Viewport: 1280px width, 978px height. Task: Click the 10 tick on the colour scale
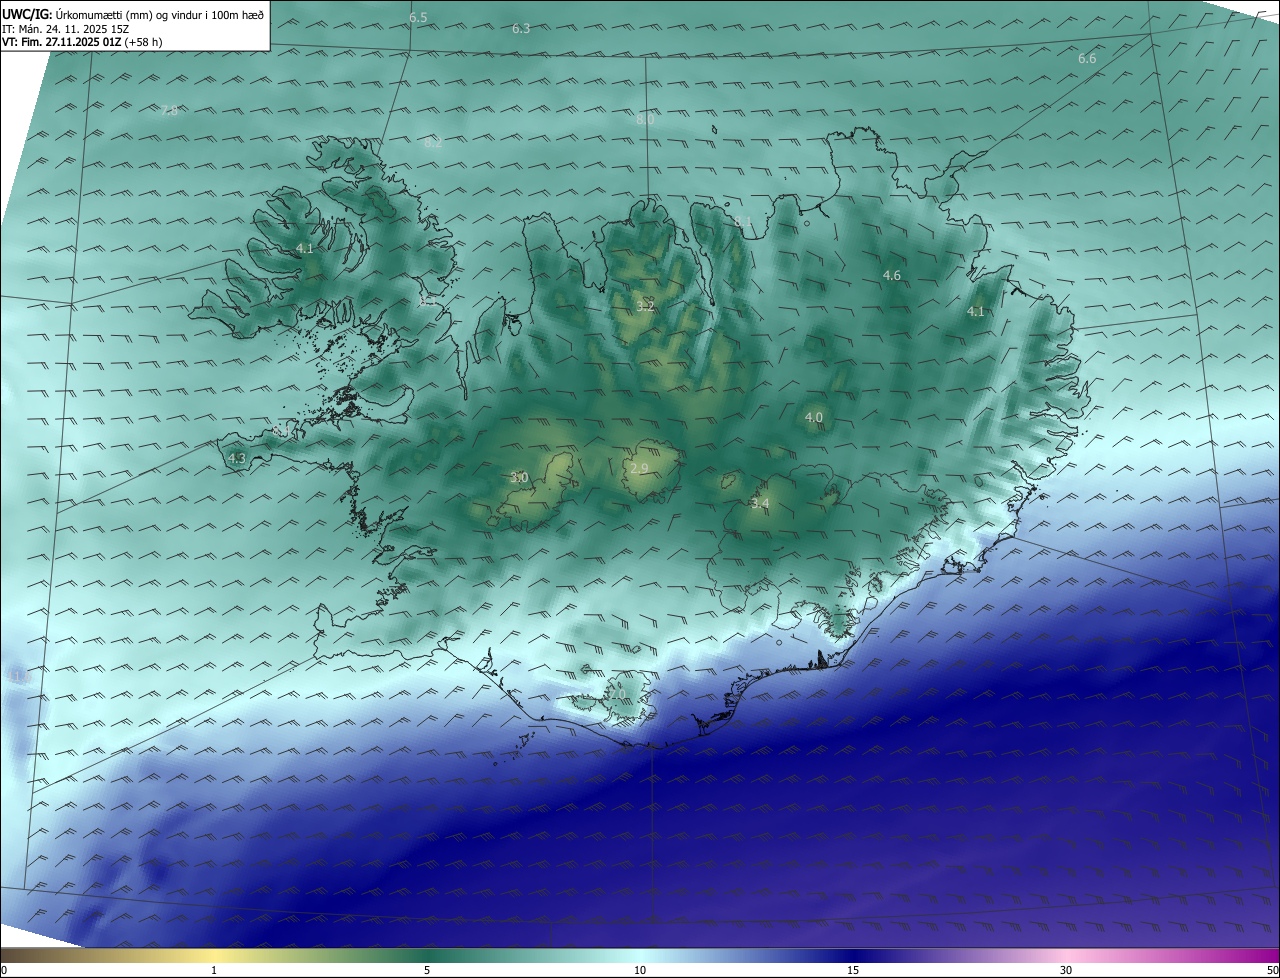[640, 970]
